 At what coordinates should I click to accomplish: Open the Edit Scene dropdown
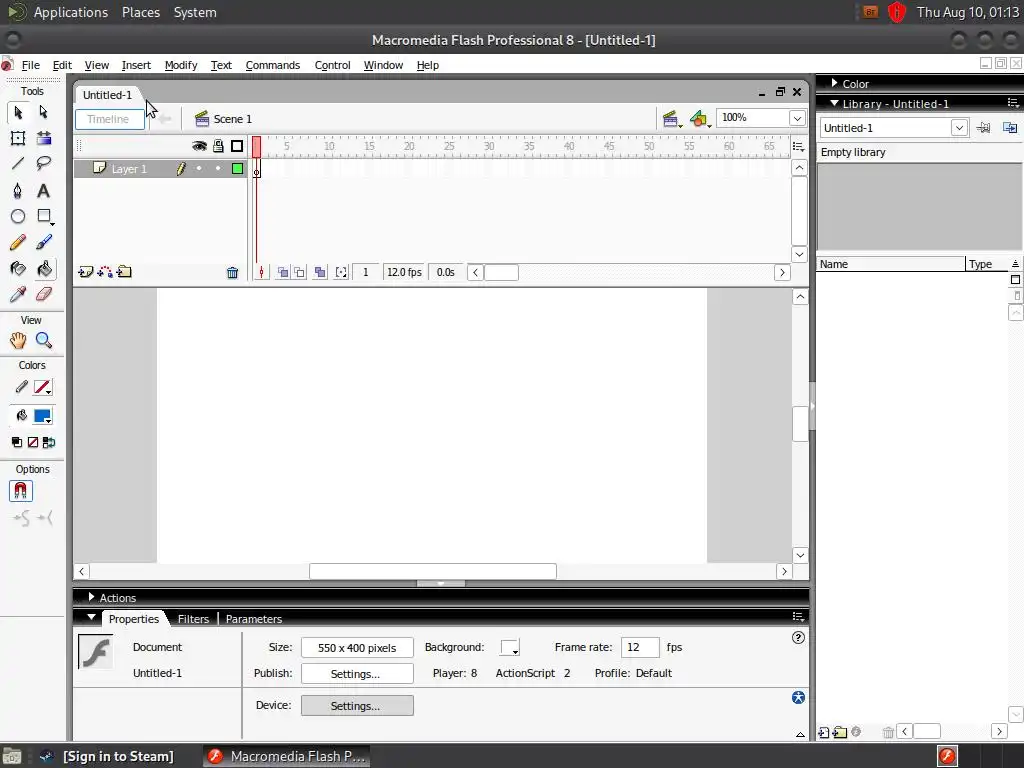pyautogui.click(x=671, y=119)
